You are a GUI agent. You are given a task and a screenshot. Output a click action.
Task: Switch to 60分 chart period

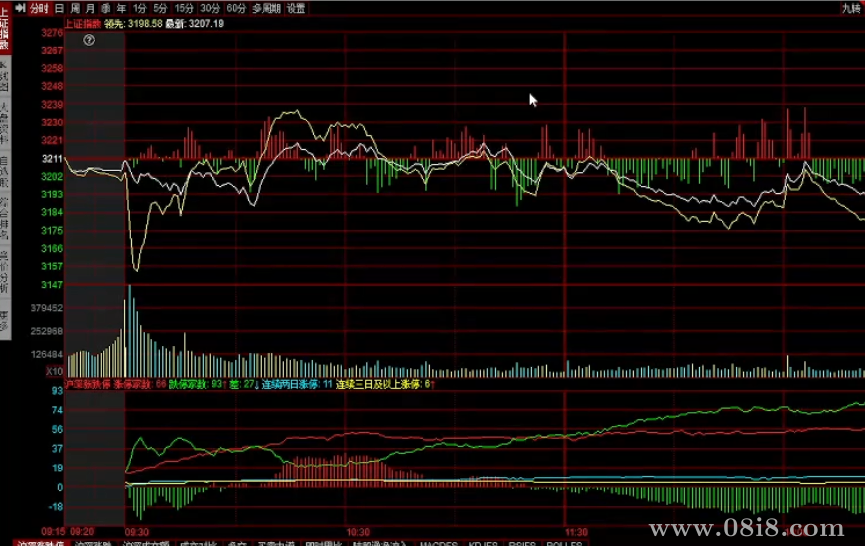point(236,8)
